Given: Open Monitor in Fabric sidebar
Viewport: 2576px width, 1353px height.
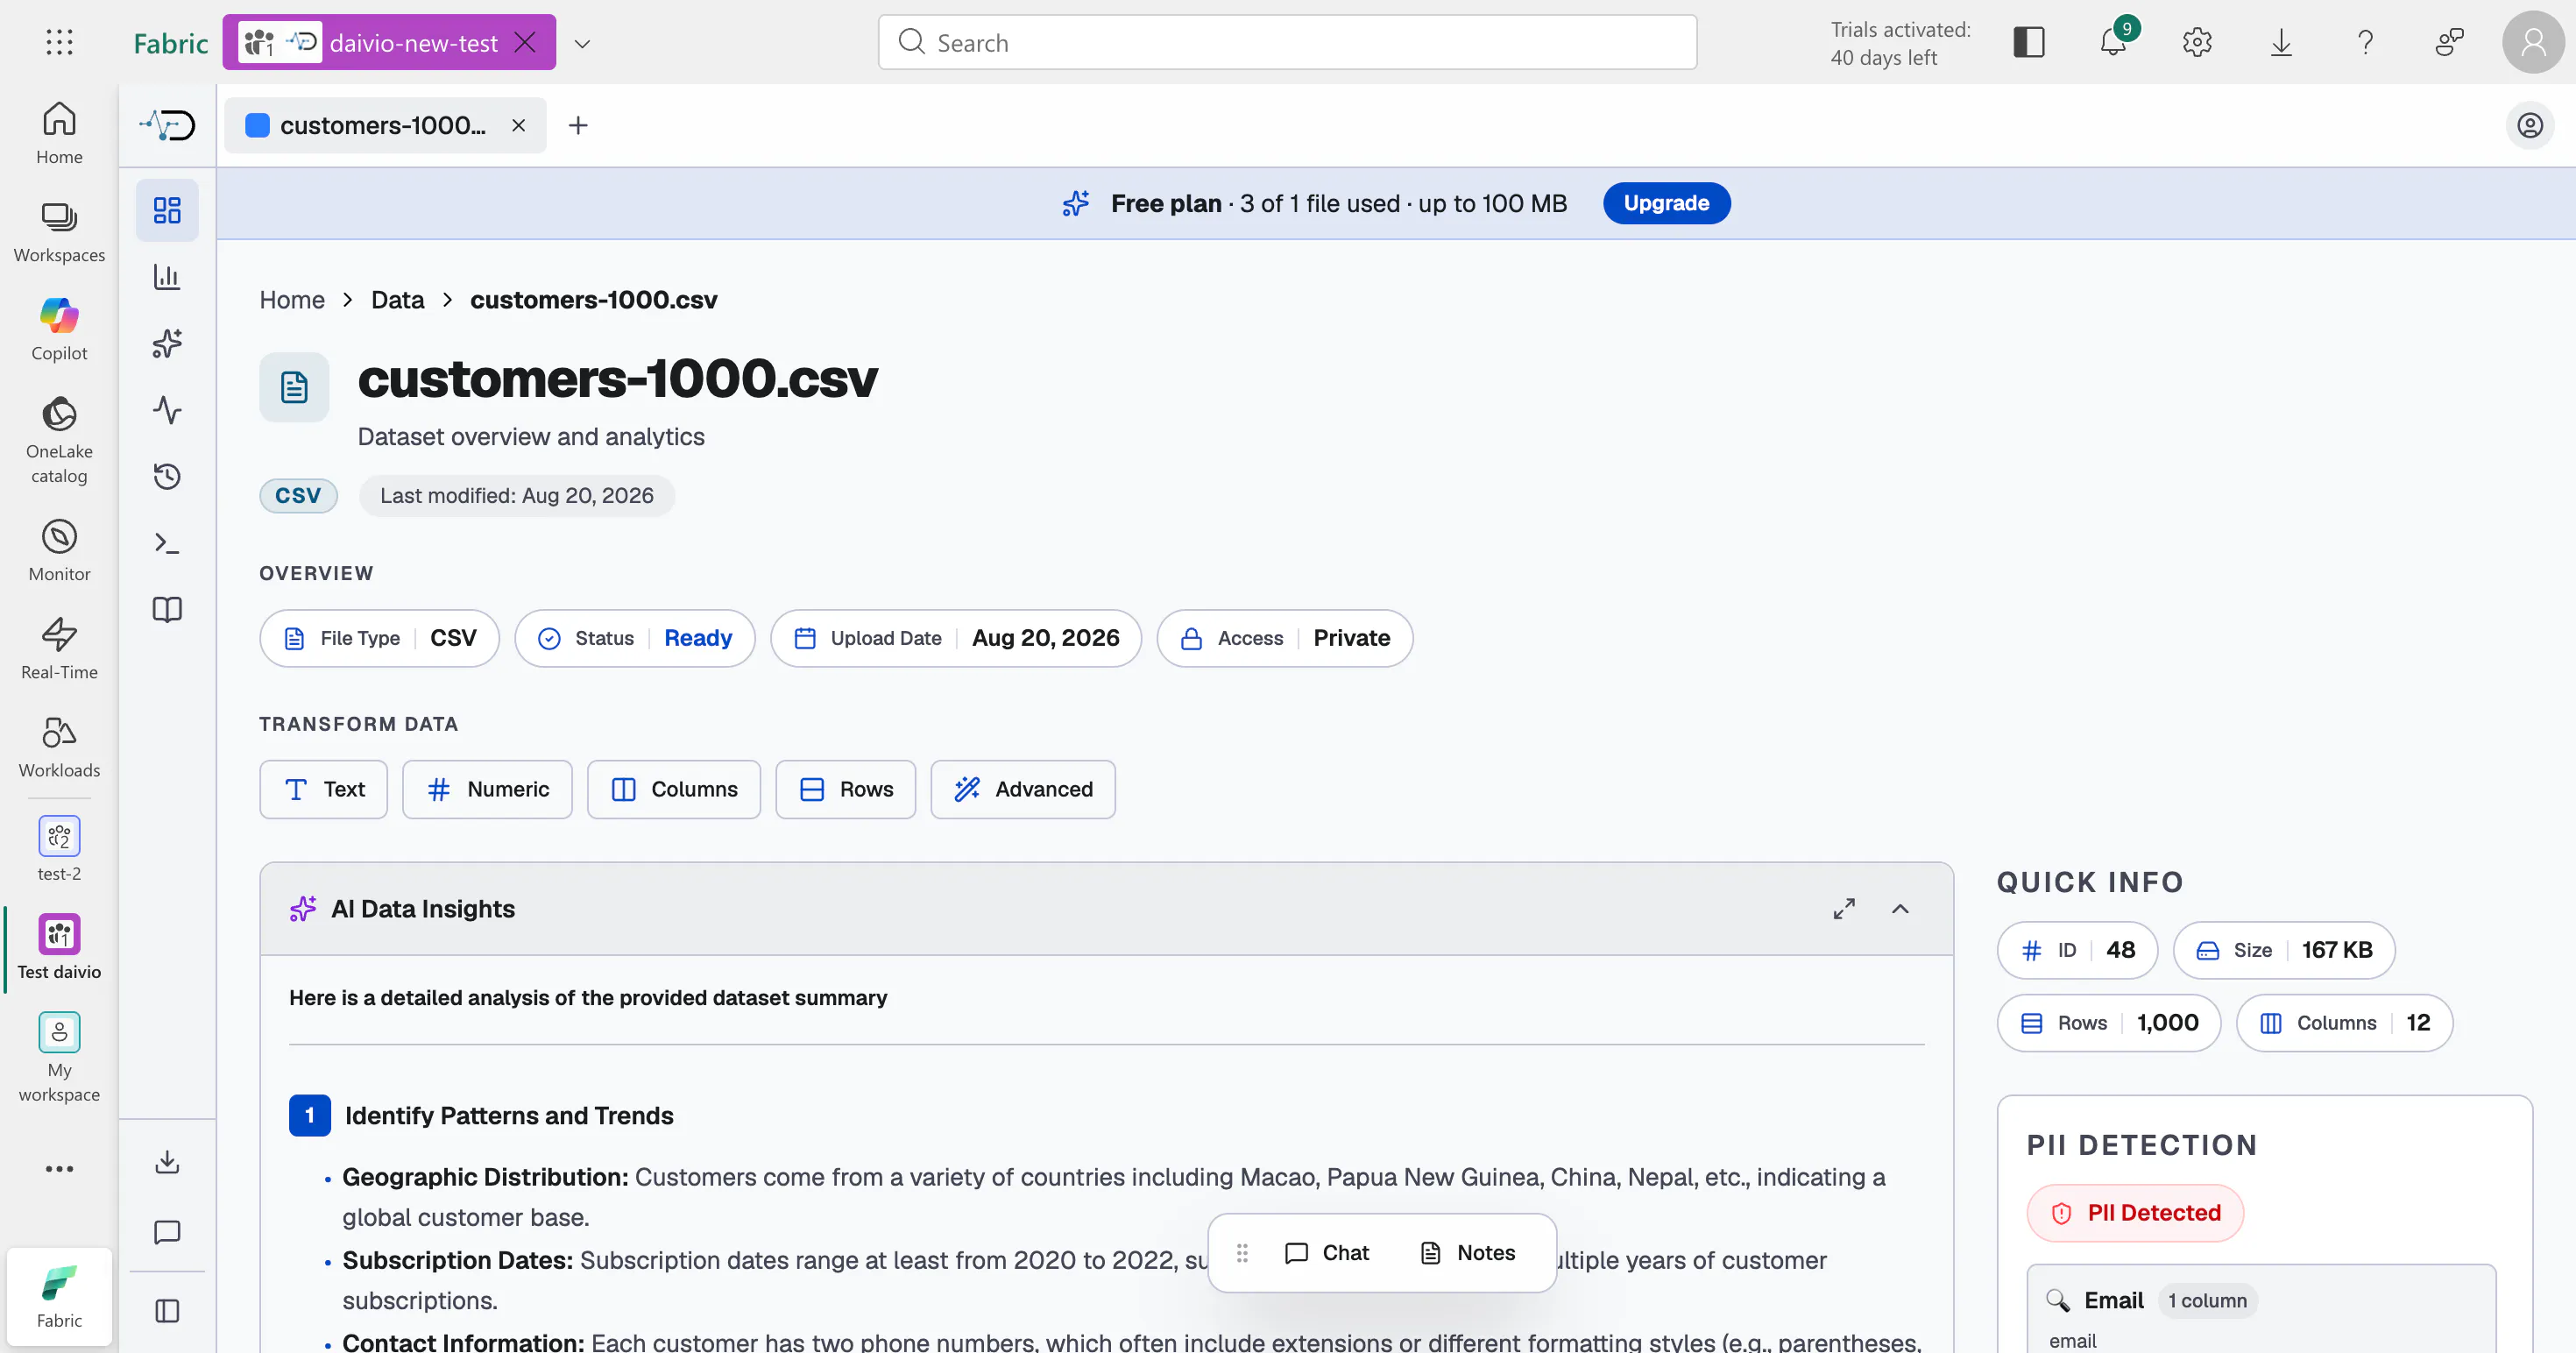Looking at the screenshot, I should tap(59, 550).
